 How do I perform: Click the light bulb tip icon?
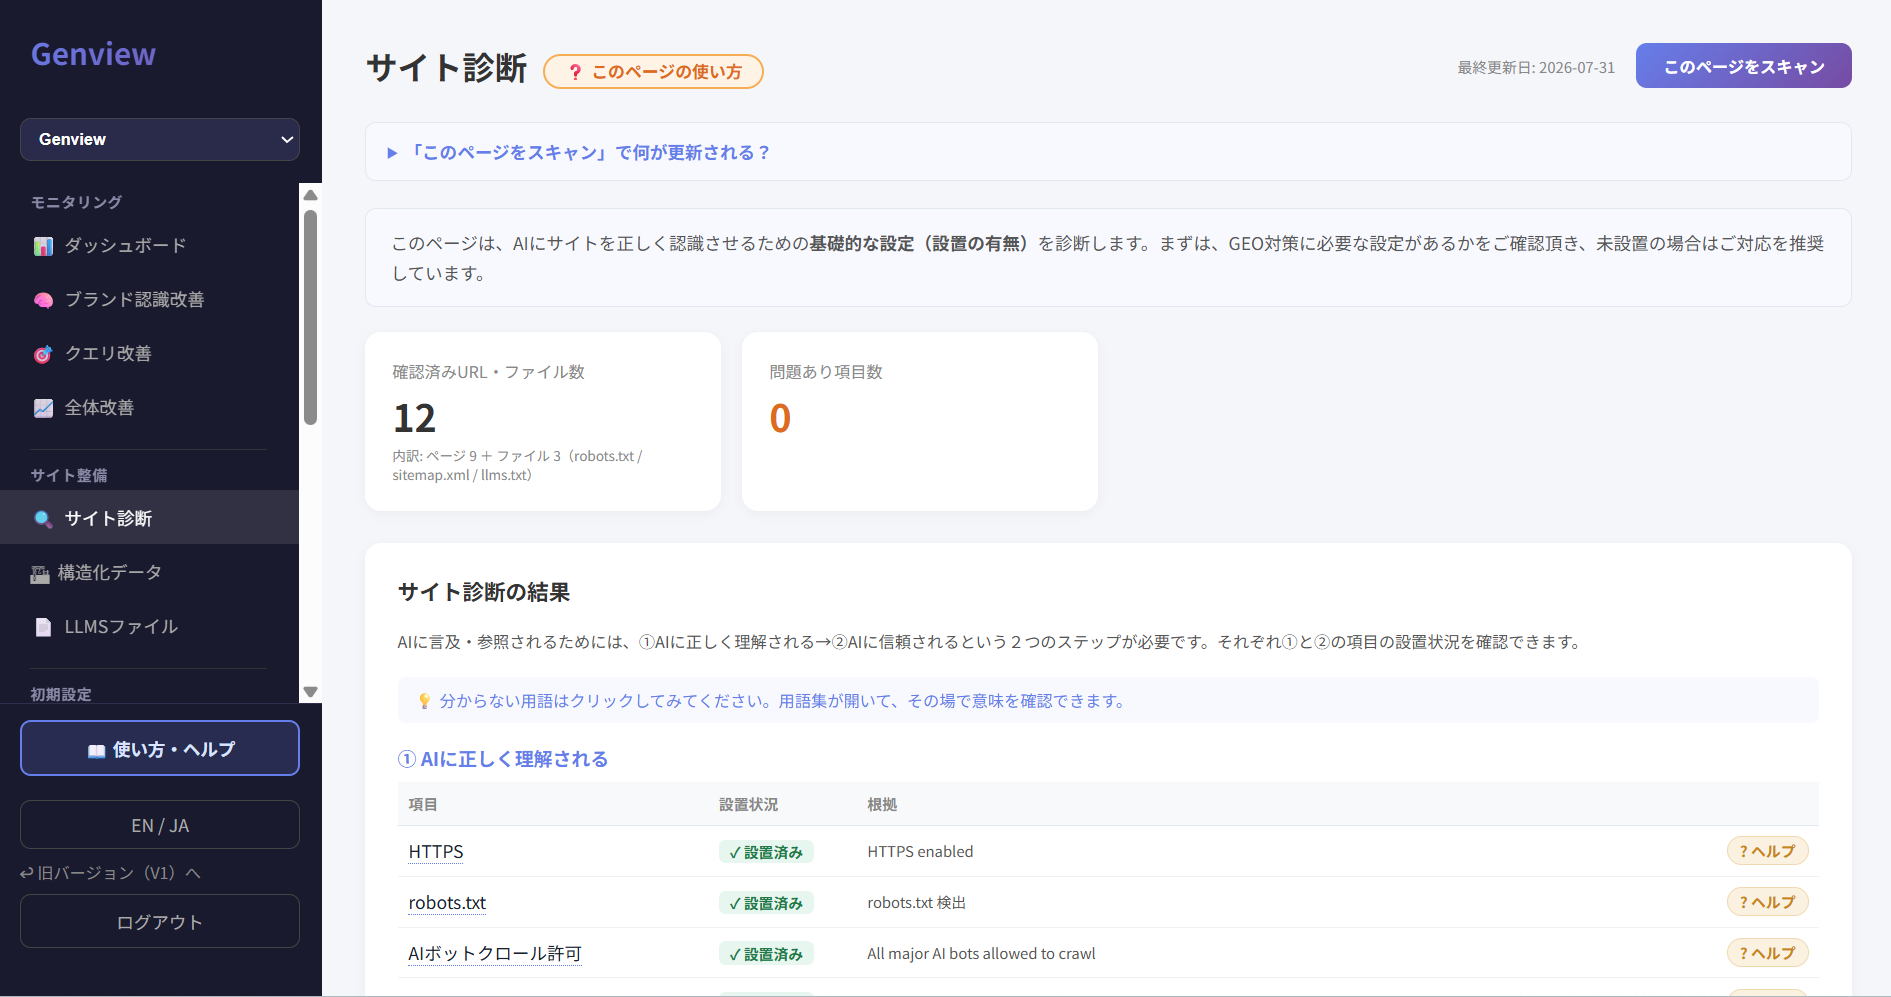(424, 701)
